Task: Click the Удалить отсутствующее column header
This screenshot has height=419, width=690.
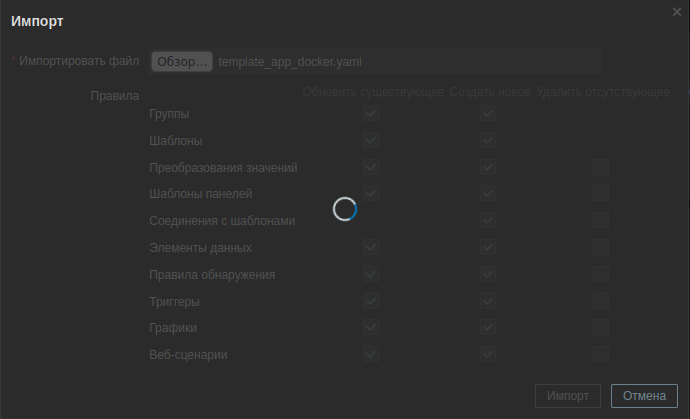Action: click(x=603, y=92)
